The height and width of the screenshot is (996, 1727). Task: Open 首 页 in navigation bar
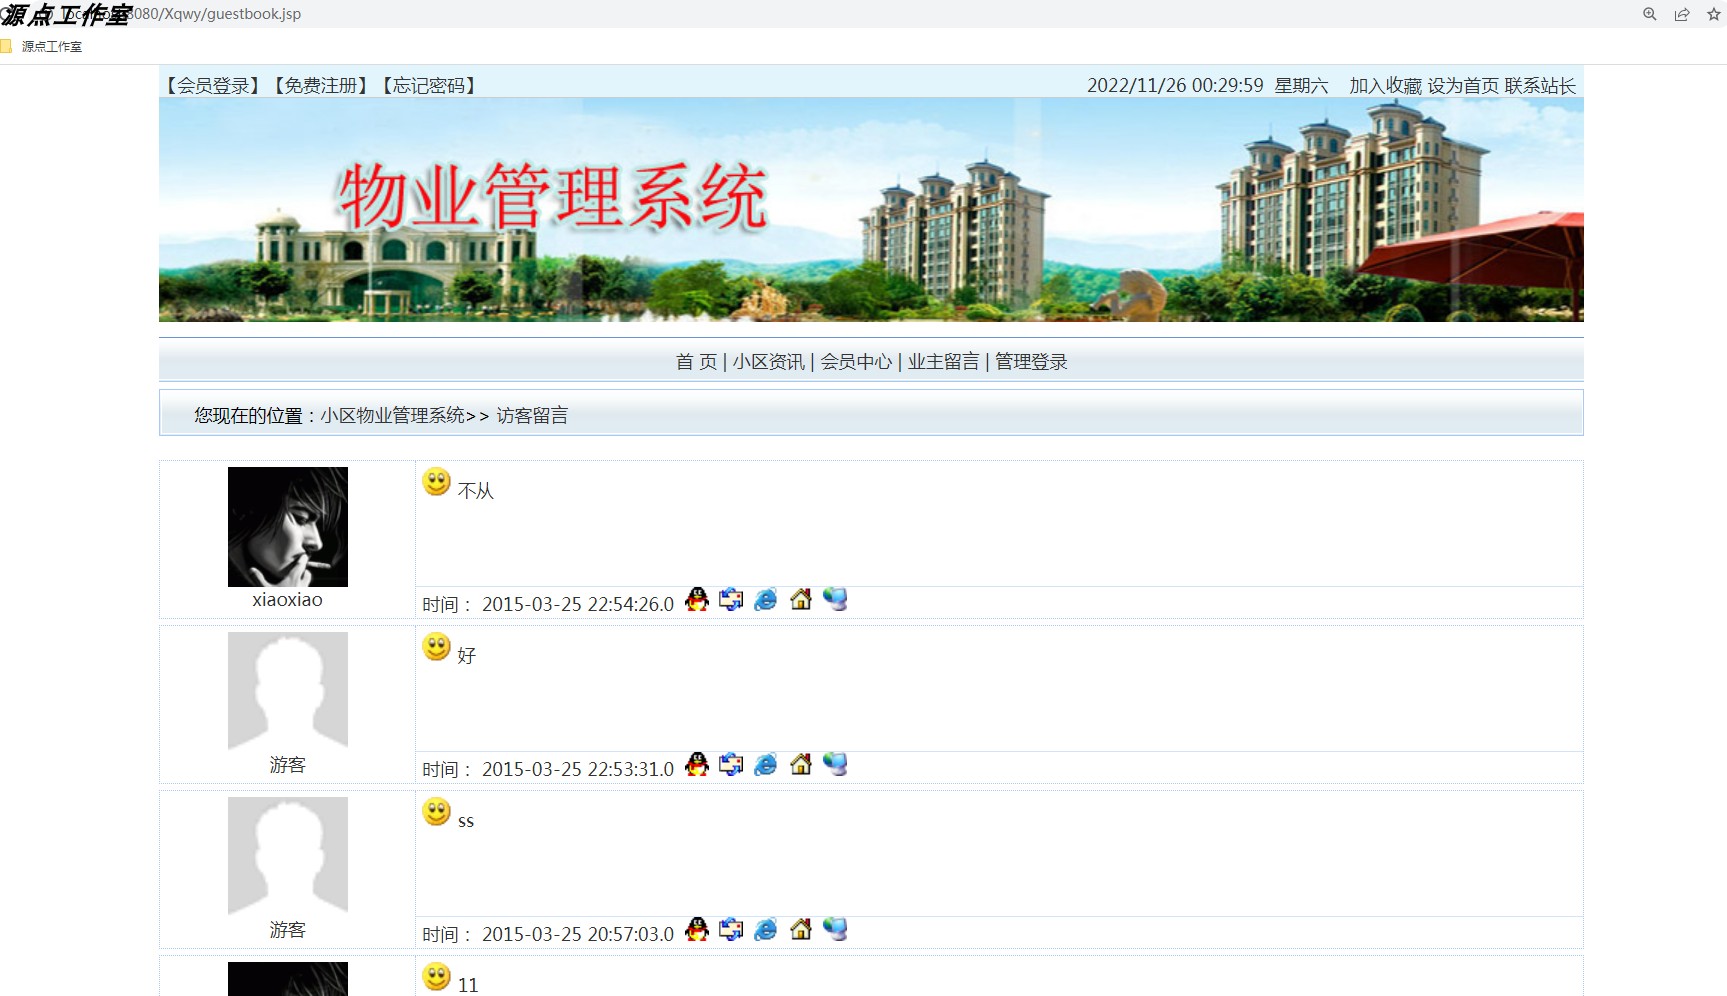(696, 362)
